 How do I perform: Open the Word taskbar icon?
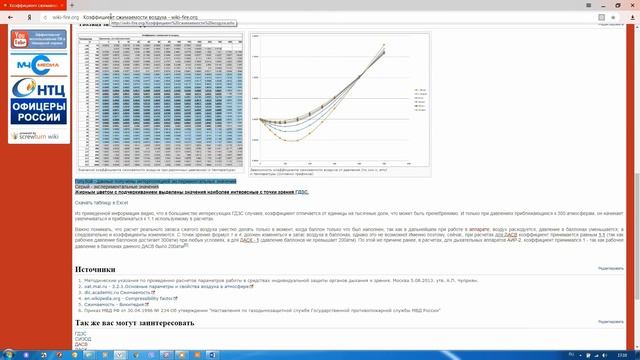pyautogui.click(x=212, y=355)
